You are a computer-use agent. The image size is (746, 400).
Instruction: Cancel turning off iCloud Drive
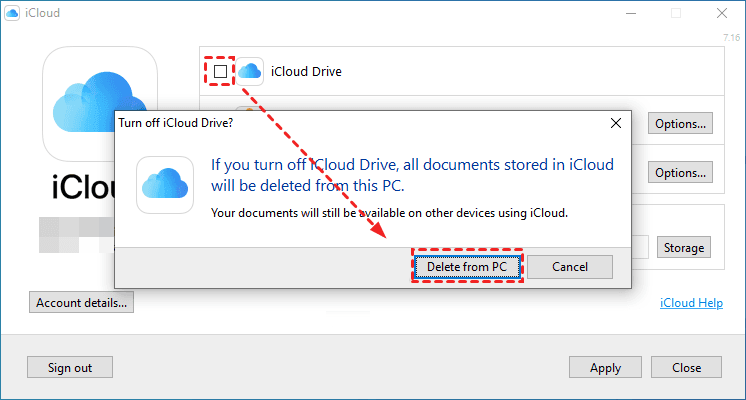(x=569, y=267)
